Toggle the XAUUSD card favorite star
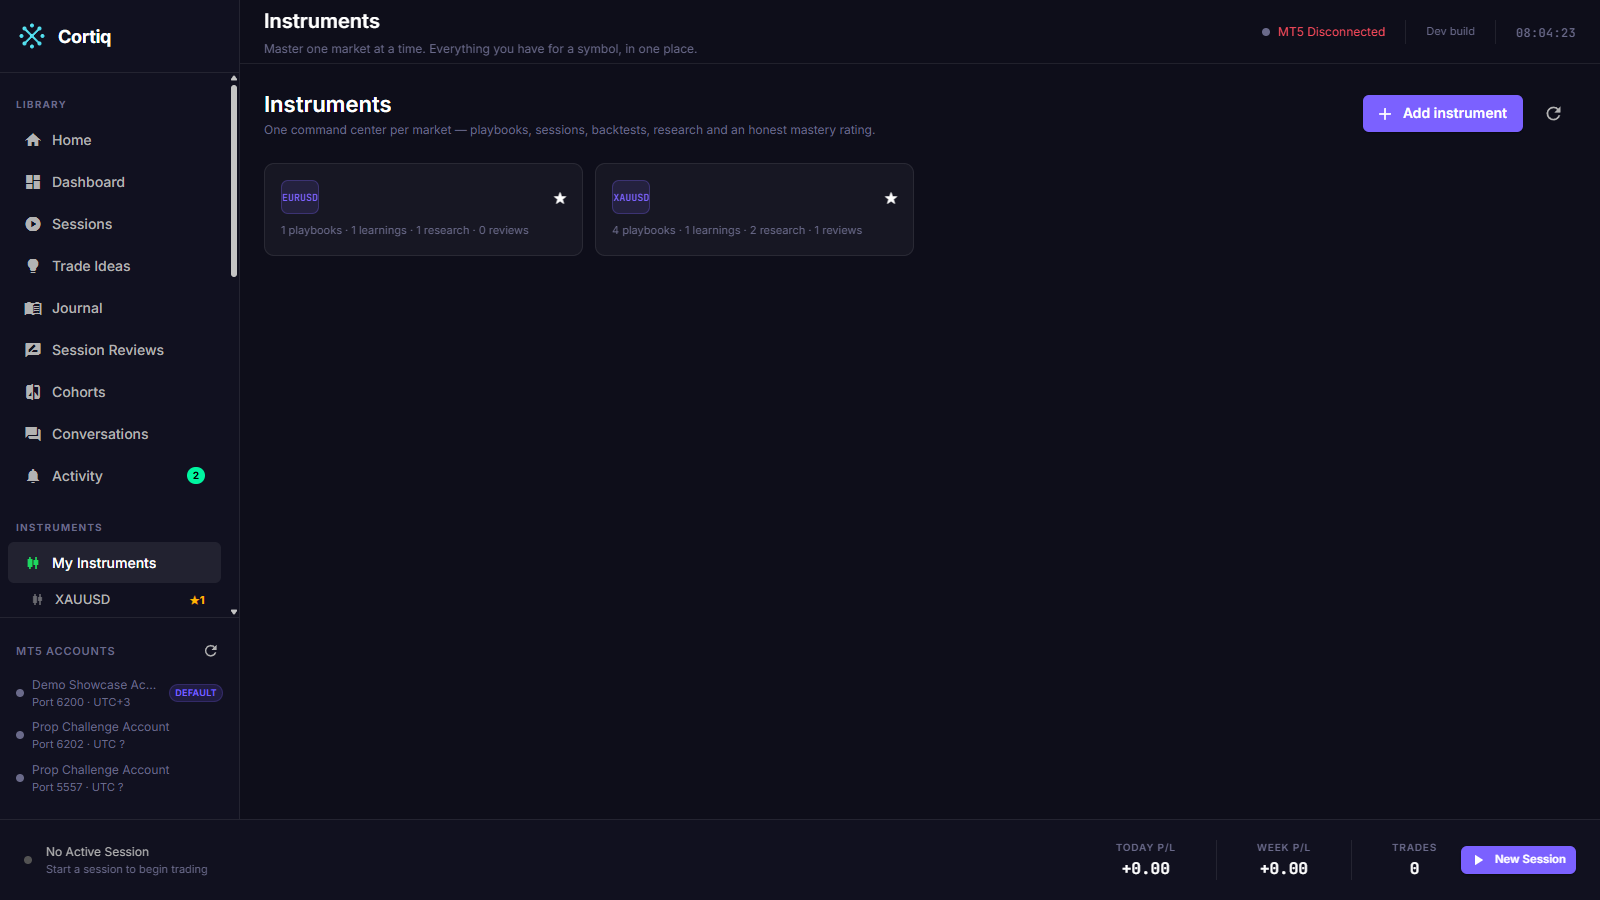 pyautogui.click(x=891, y=198)
